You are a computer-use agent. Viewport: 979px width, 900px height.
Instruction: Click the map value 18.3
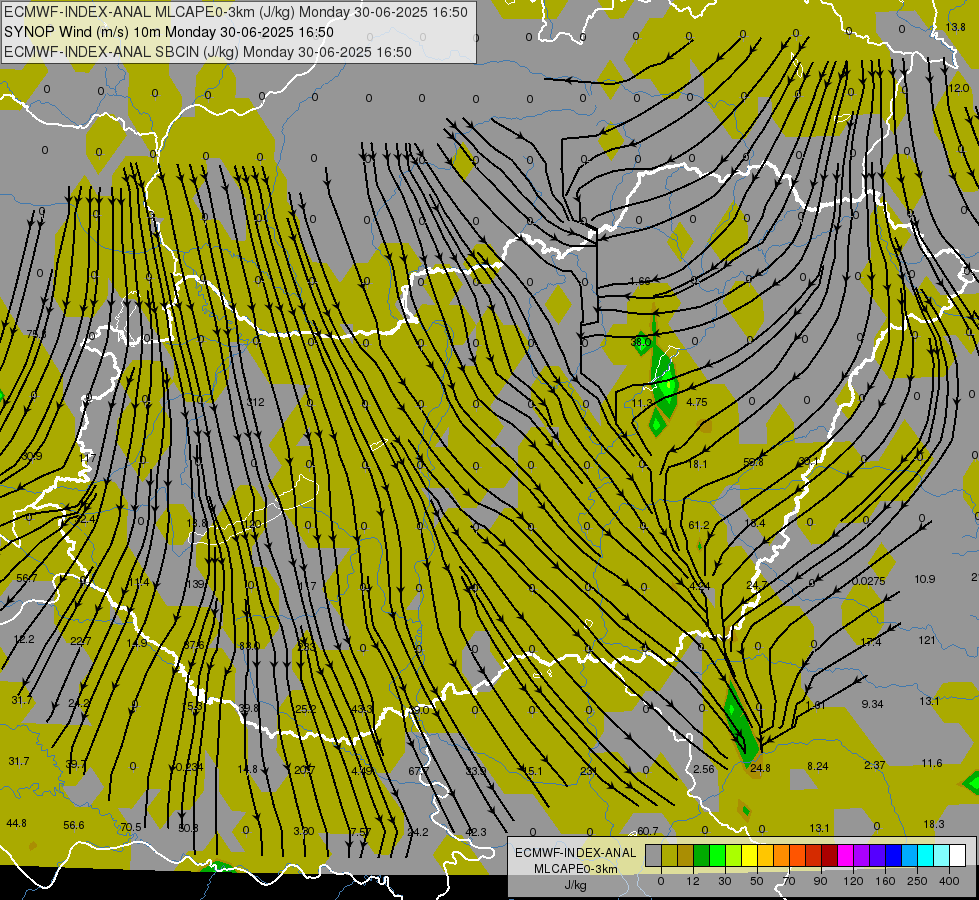tap(934, 824)
